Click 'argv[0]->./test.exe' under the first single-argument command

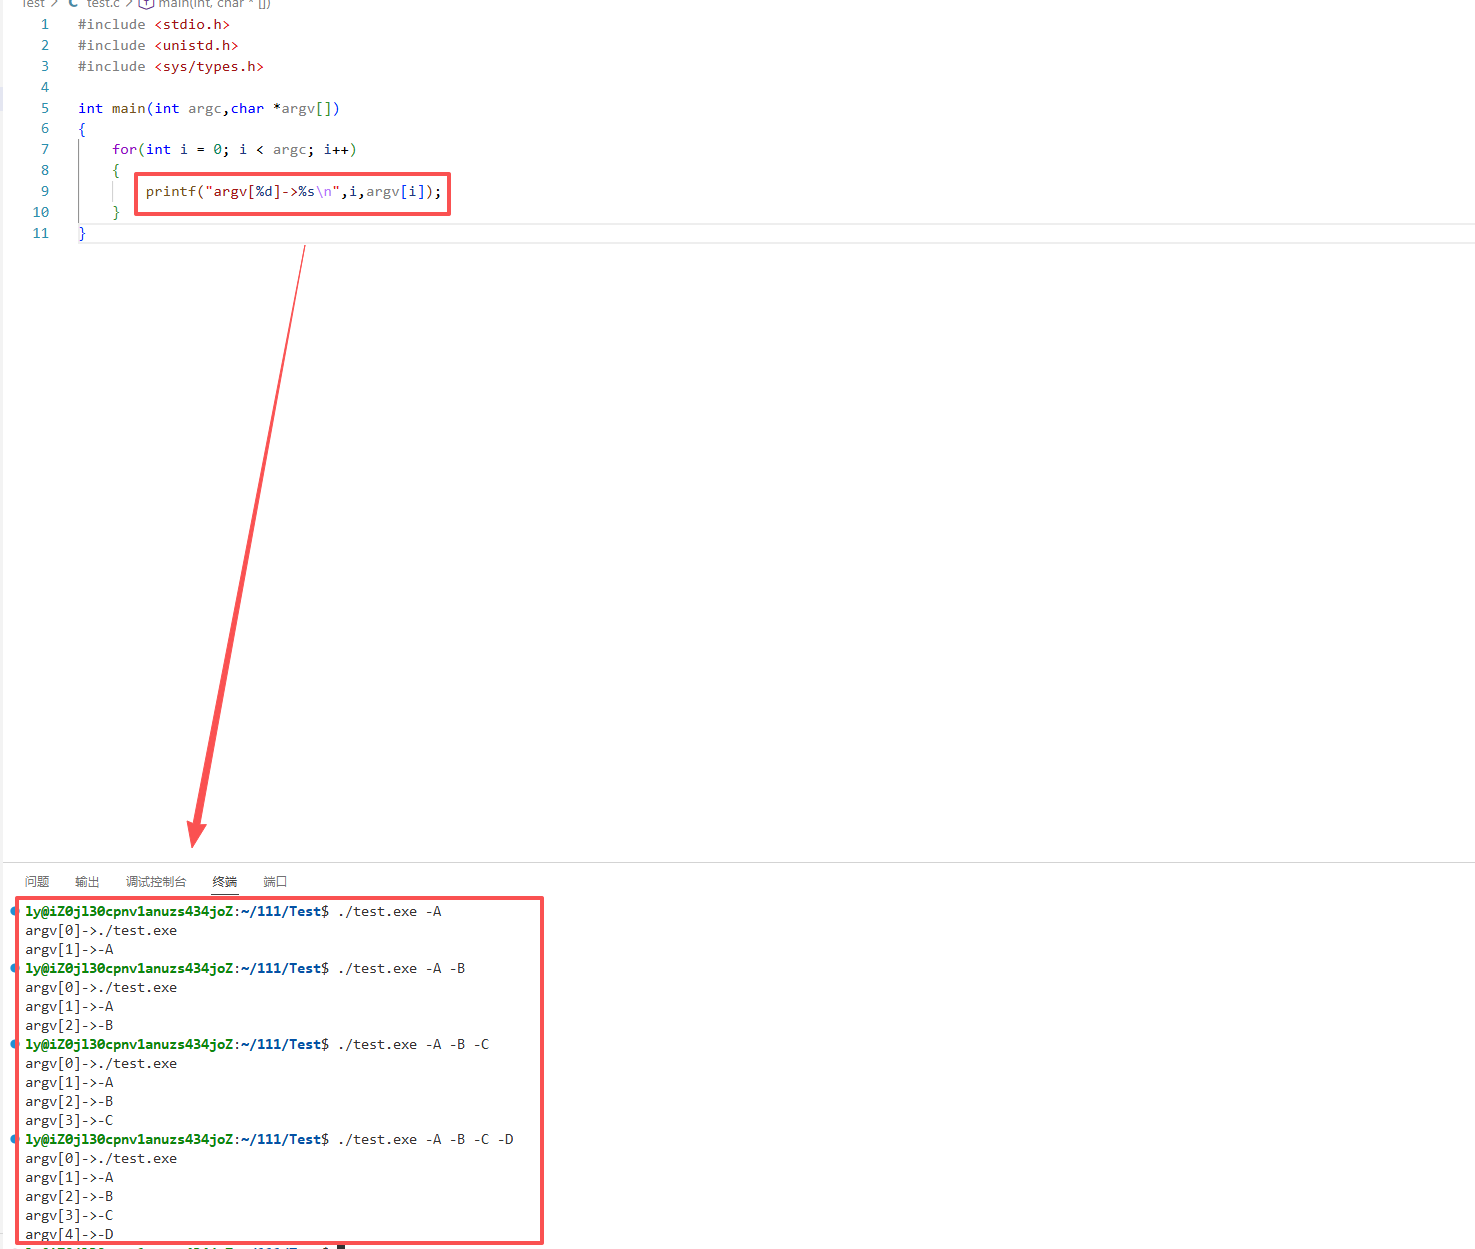point(101,930)
